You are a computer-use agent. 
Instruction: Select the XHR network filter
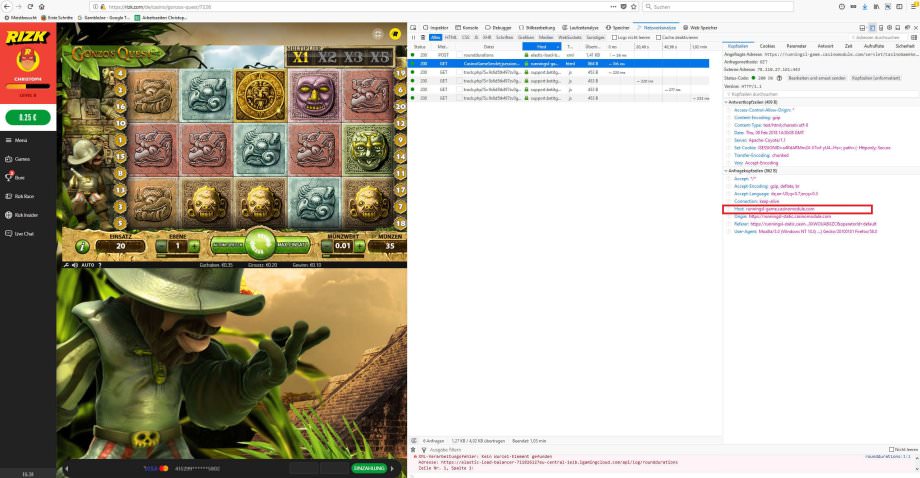(x=486, y=37)
